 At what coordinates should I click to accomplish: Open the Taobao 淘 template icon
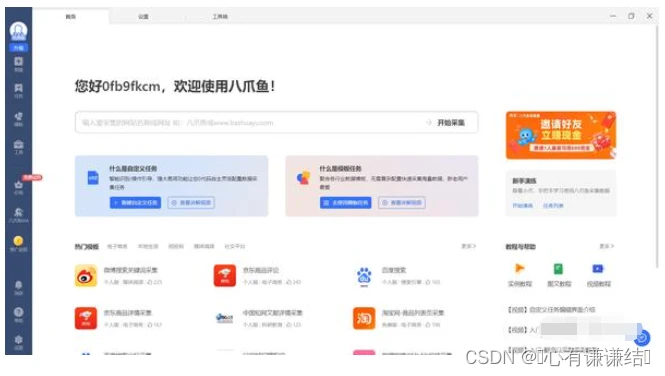coord(364,318)
